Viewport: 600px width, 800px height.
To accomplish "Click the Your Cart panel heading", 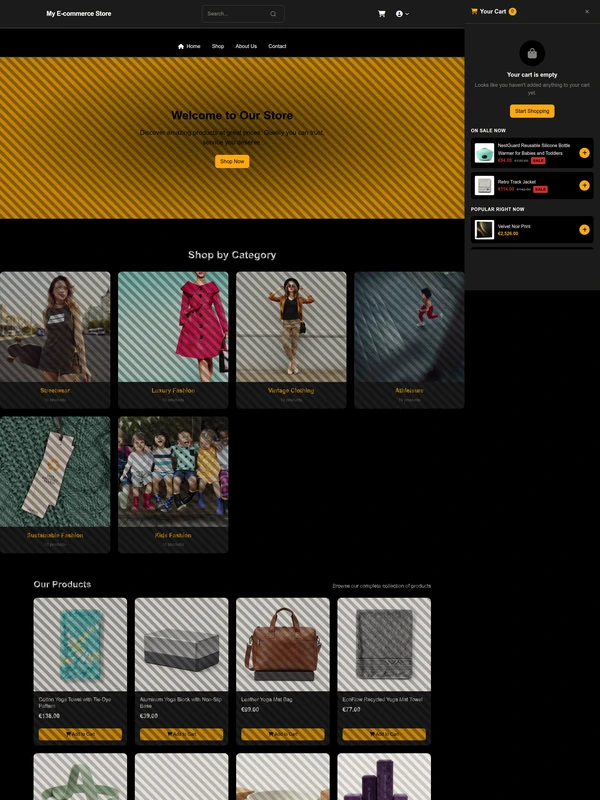I will click(x=493, y=11).
